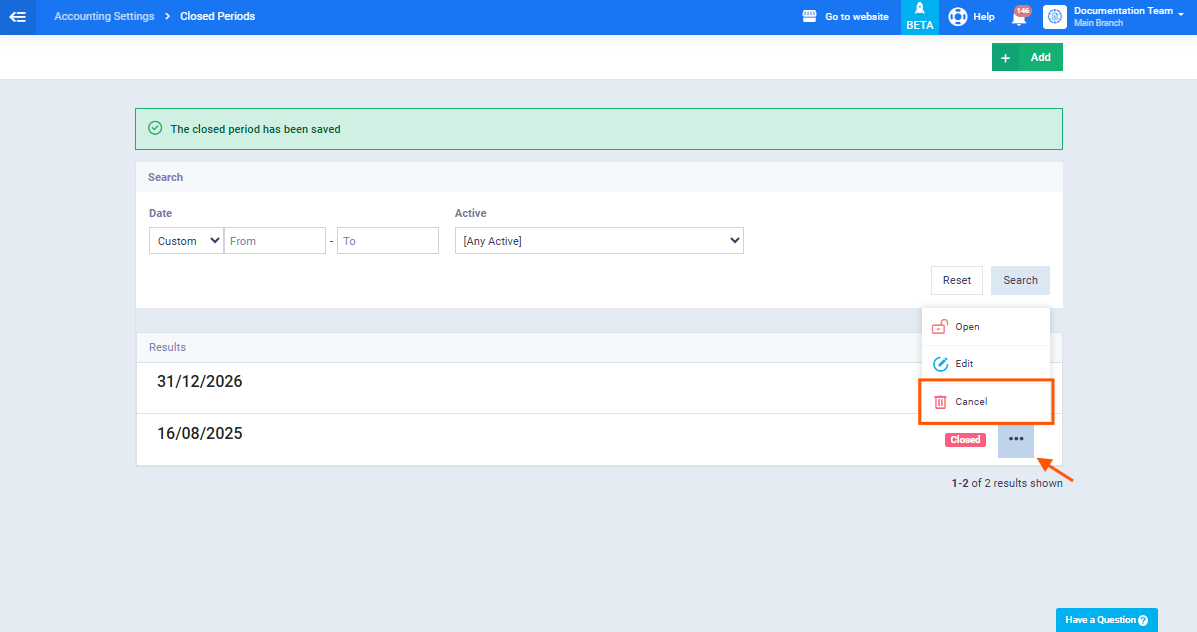Choose Cancel from the context menu
The image size is (1197, 632).
[986, 401]
